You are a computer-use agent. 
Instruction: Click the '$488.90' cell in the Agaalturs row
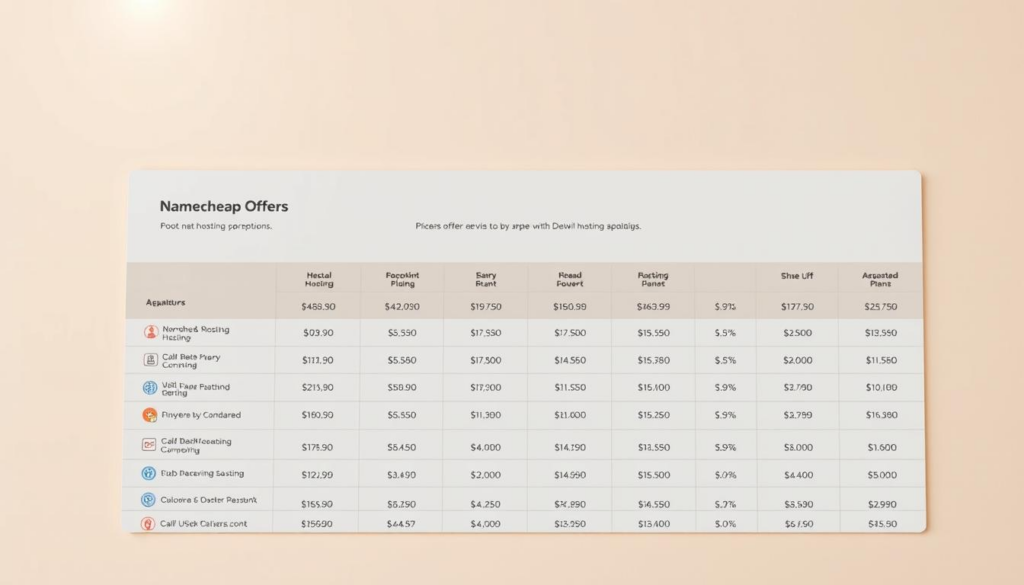tap(319, 306)
